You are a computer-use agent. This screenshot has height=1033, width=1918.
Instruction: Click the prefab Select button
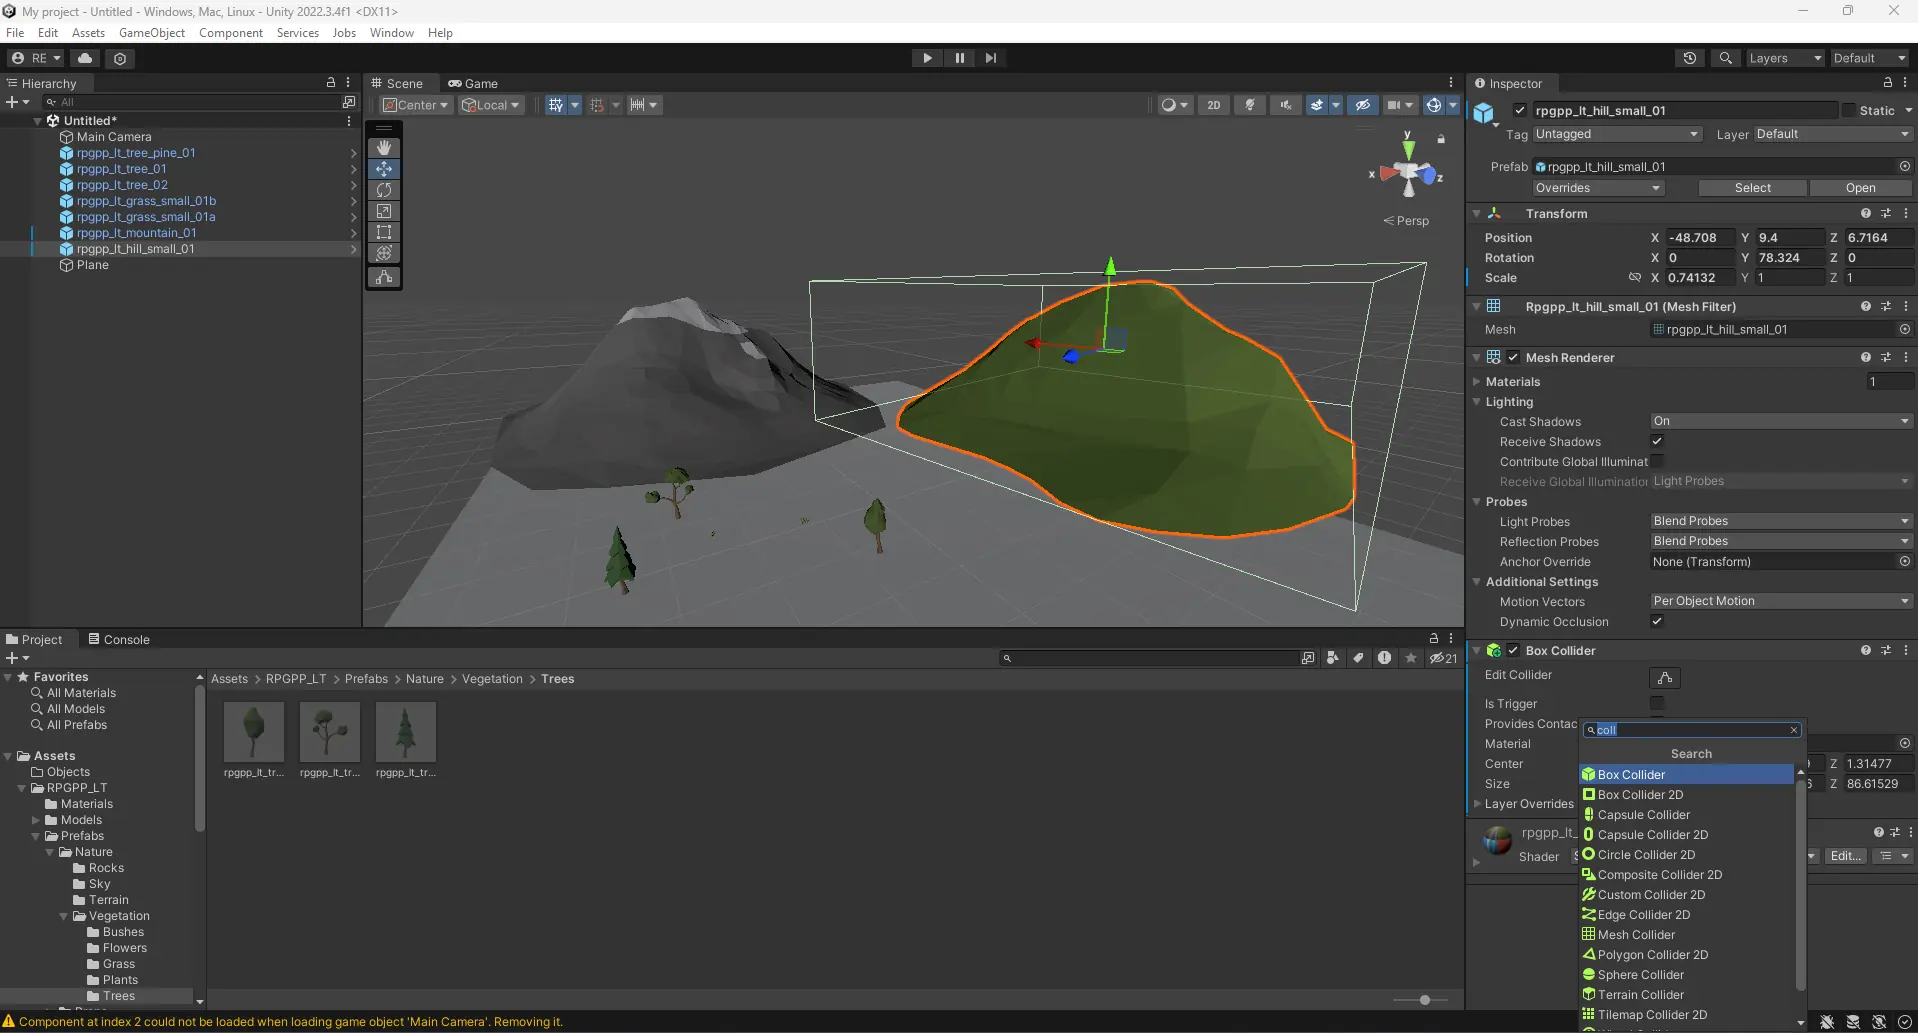tap(1752, 188)
